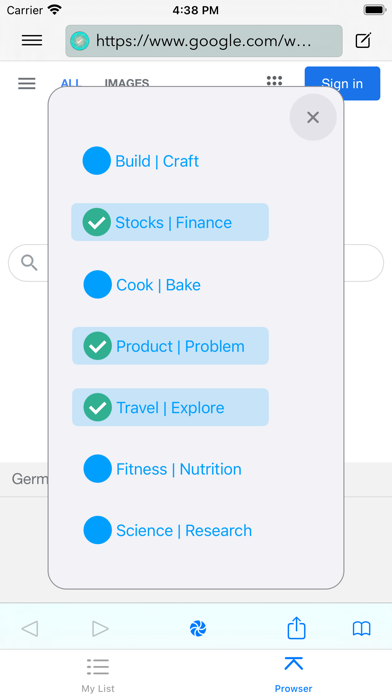Close the category popup
The image size is (392, 696).
(x=313, y=117)
